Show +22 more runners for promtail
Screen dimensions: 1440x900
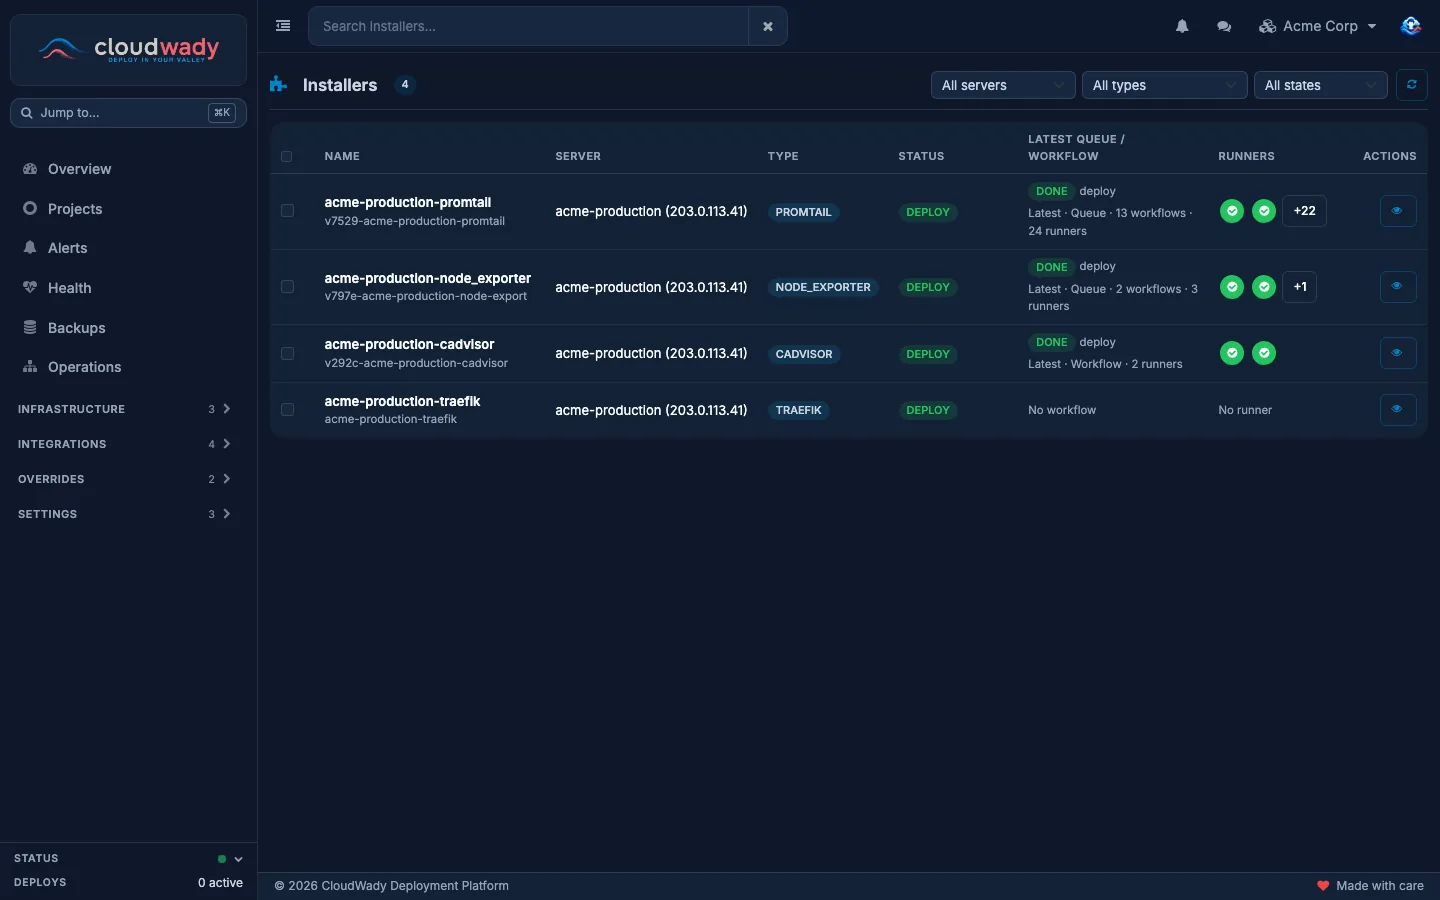1304,211
